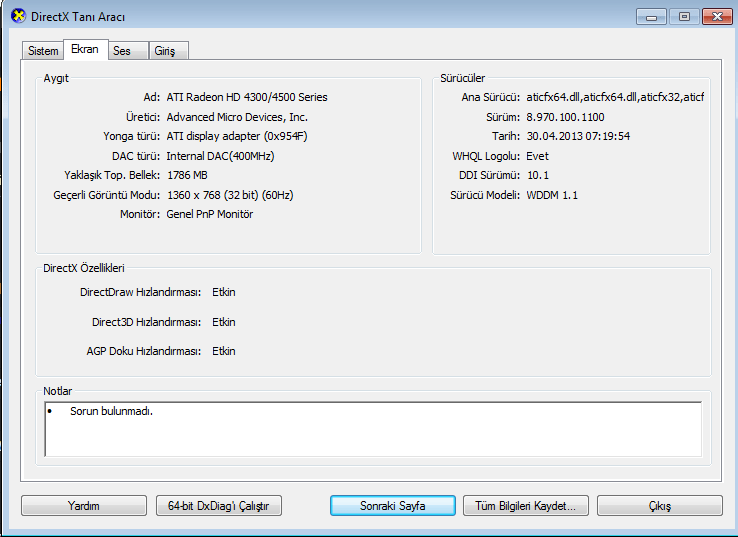
Task: Minimize the DirectX Tanı Aracı window
Action: pyautogui.click(x=651, y=16)
